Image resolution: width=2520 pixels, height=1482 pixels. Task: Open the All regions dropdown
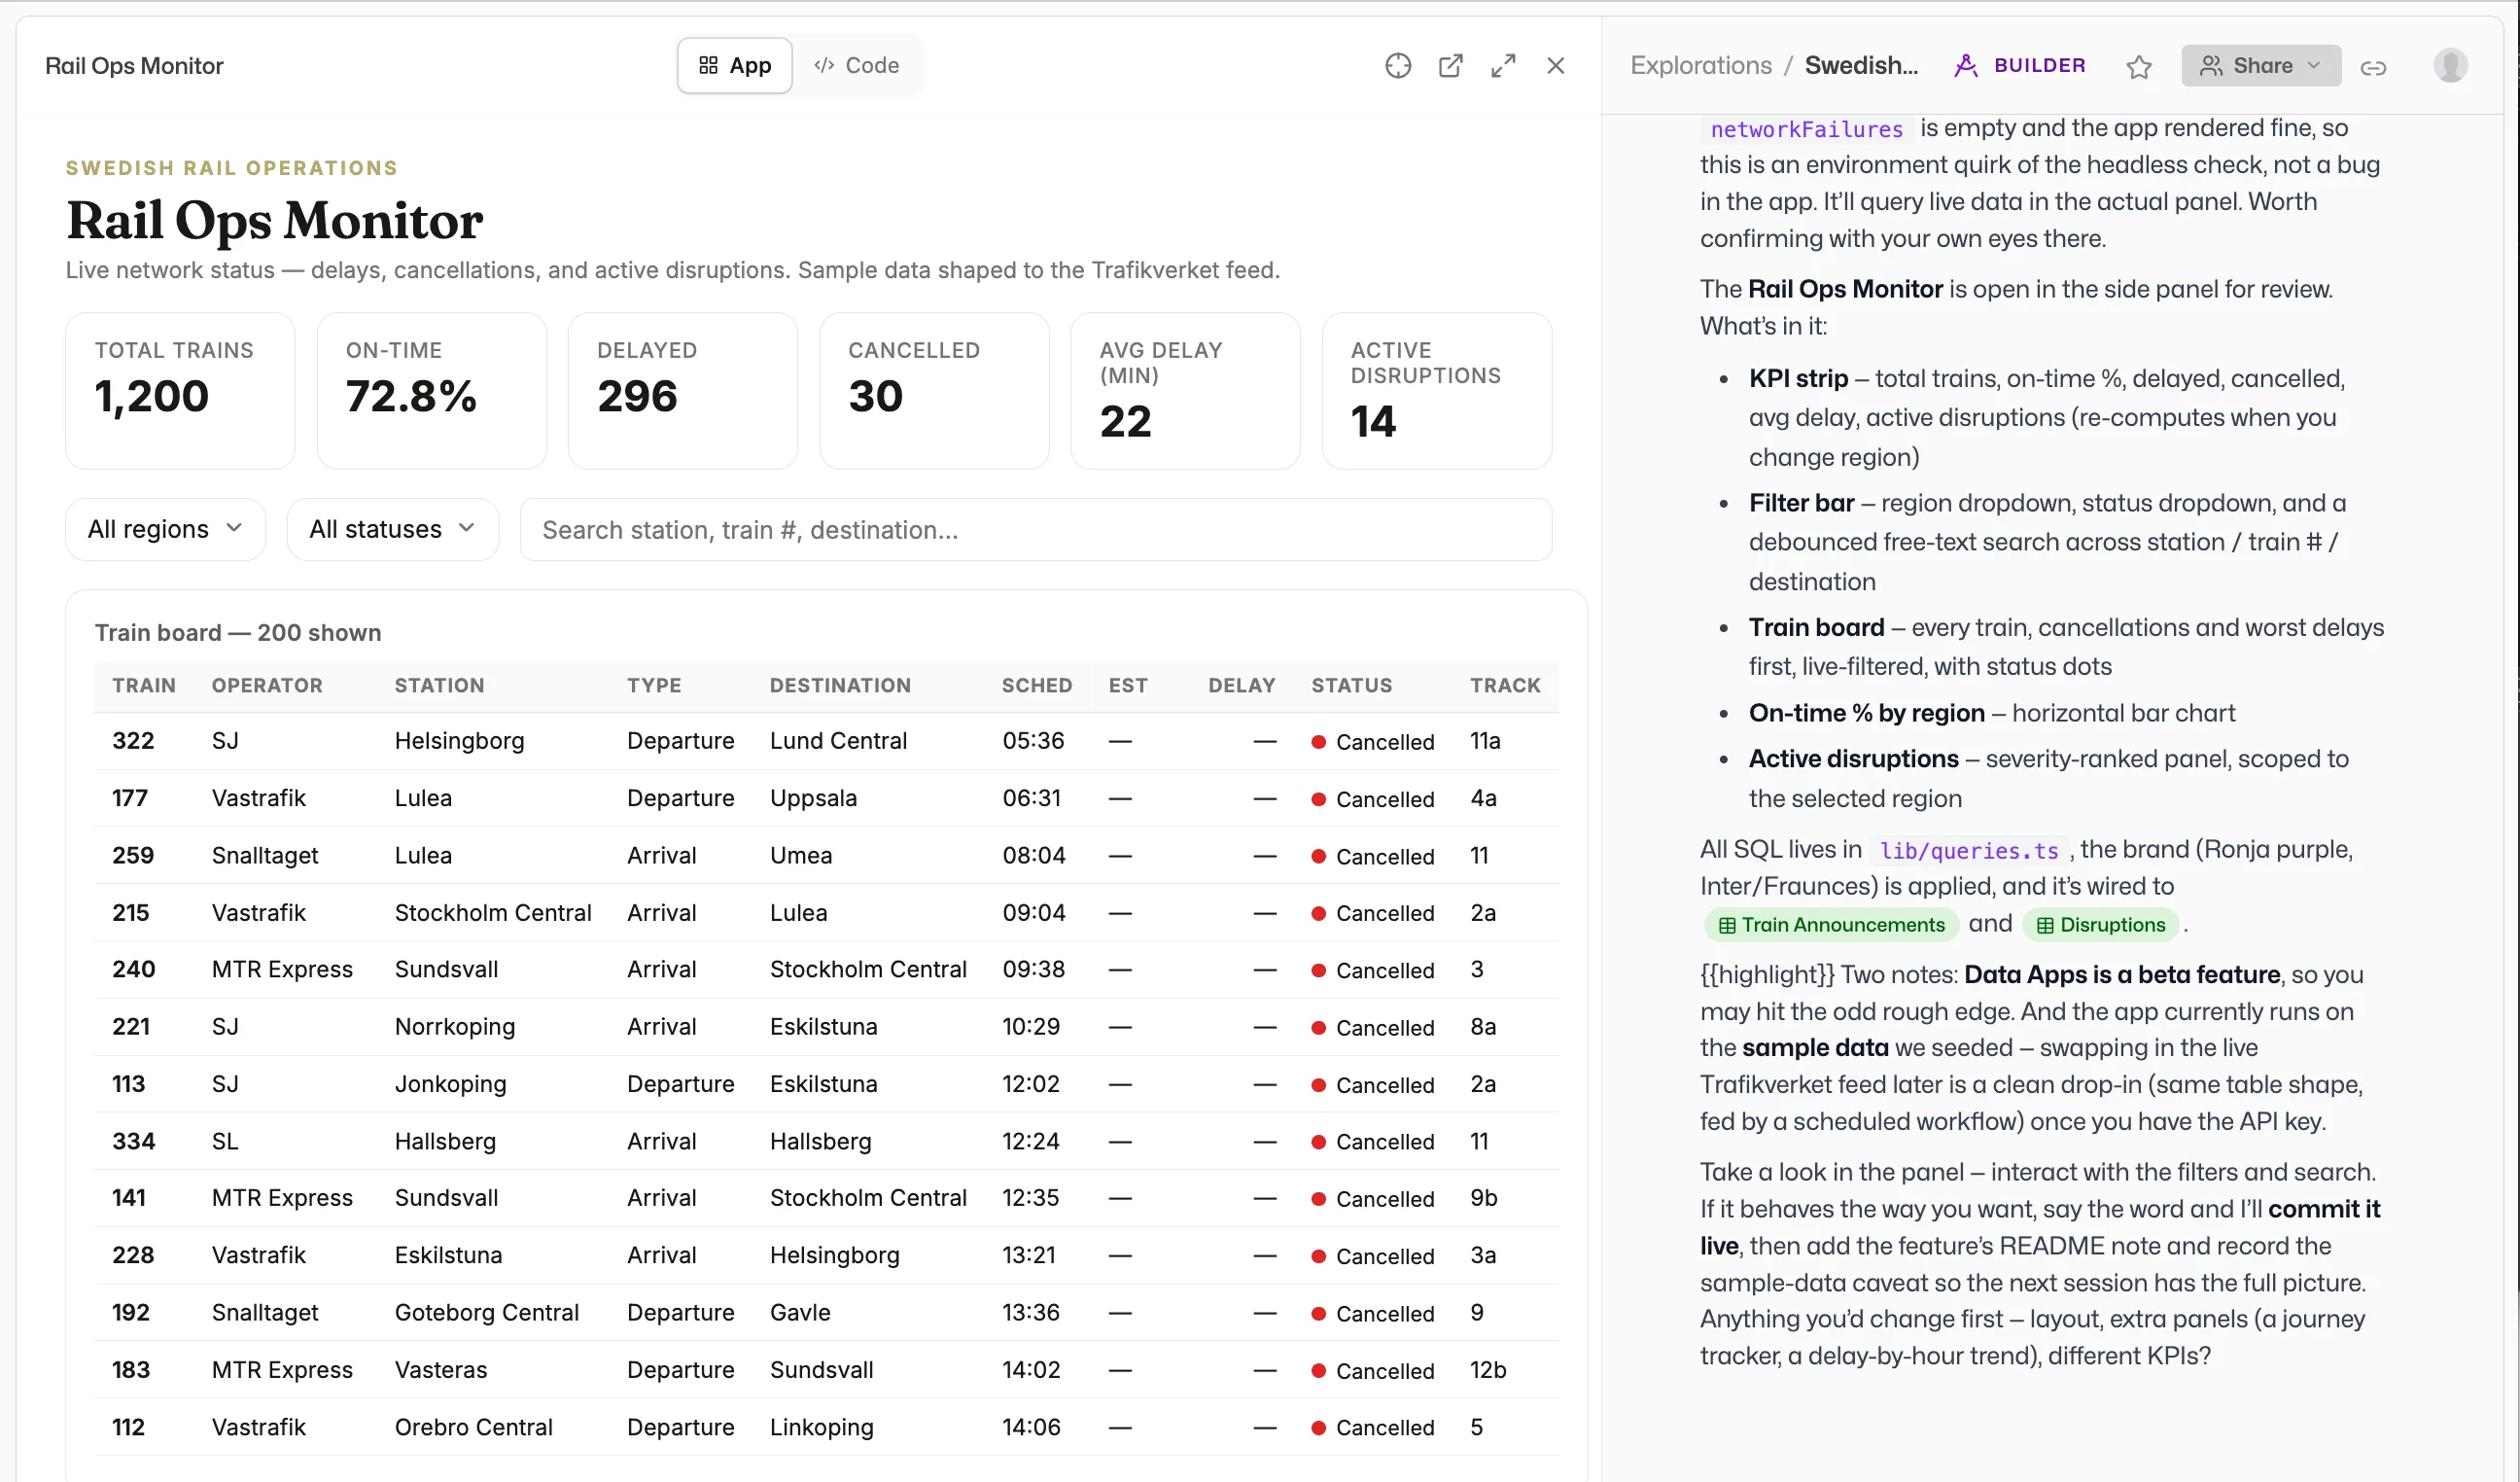[x=166, y=529]
